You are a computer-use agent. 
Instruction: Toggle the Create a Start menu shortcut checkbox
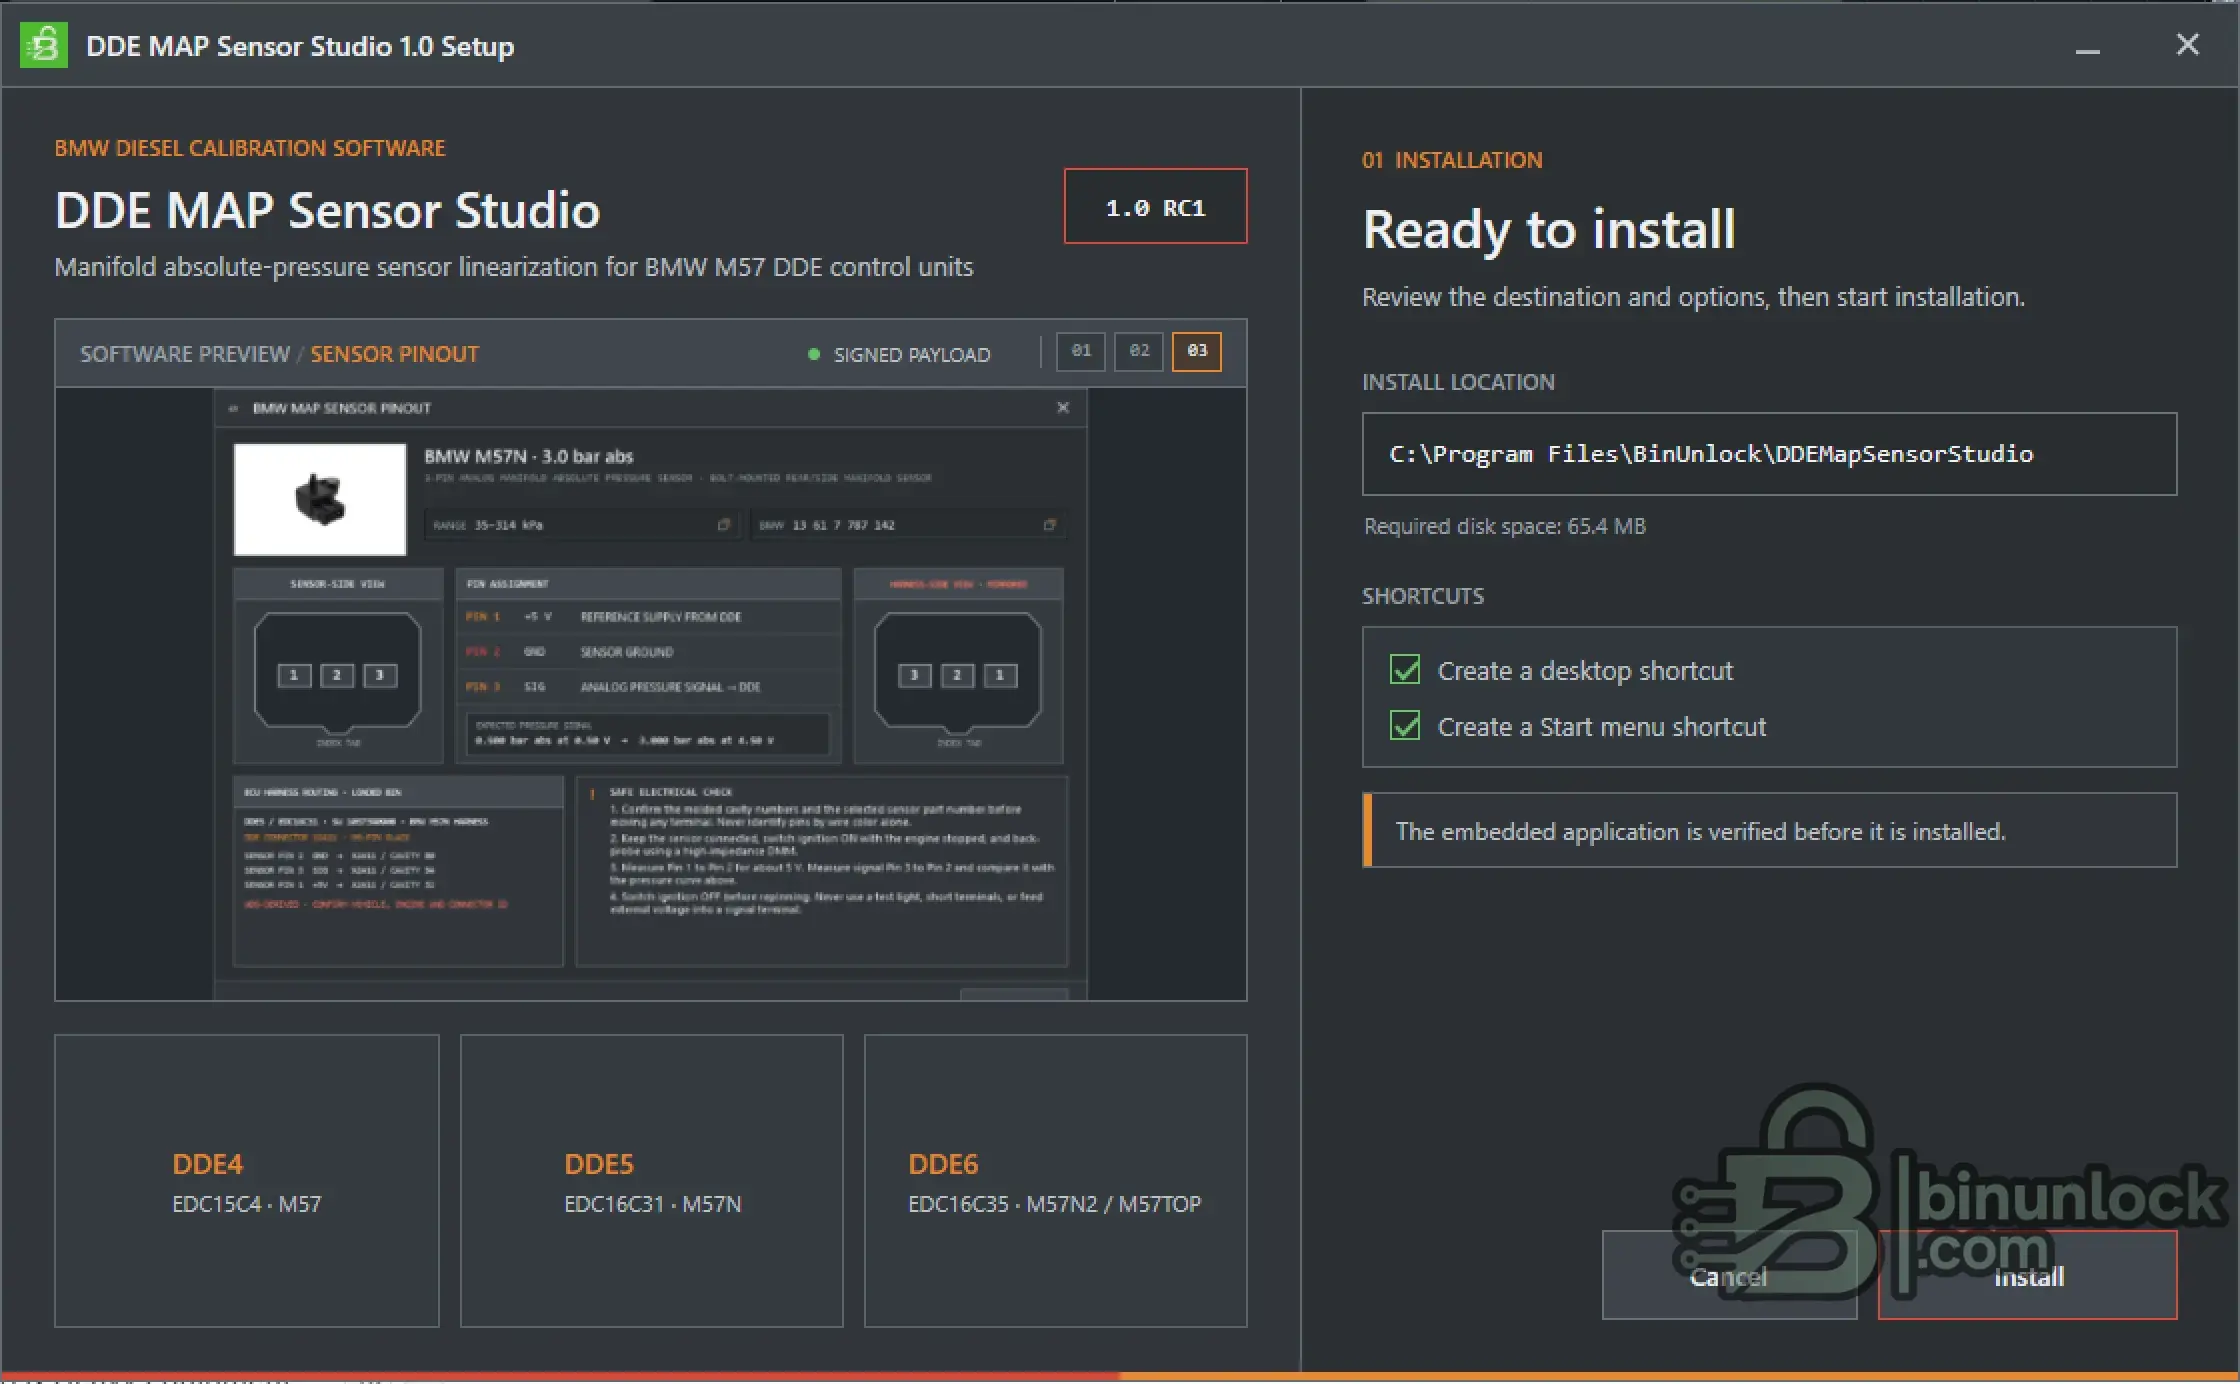1405,726
